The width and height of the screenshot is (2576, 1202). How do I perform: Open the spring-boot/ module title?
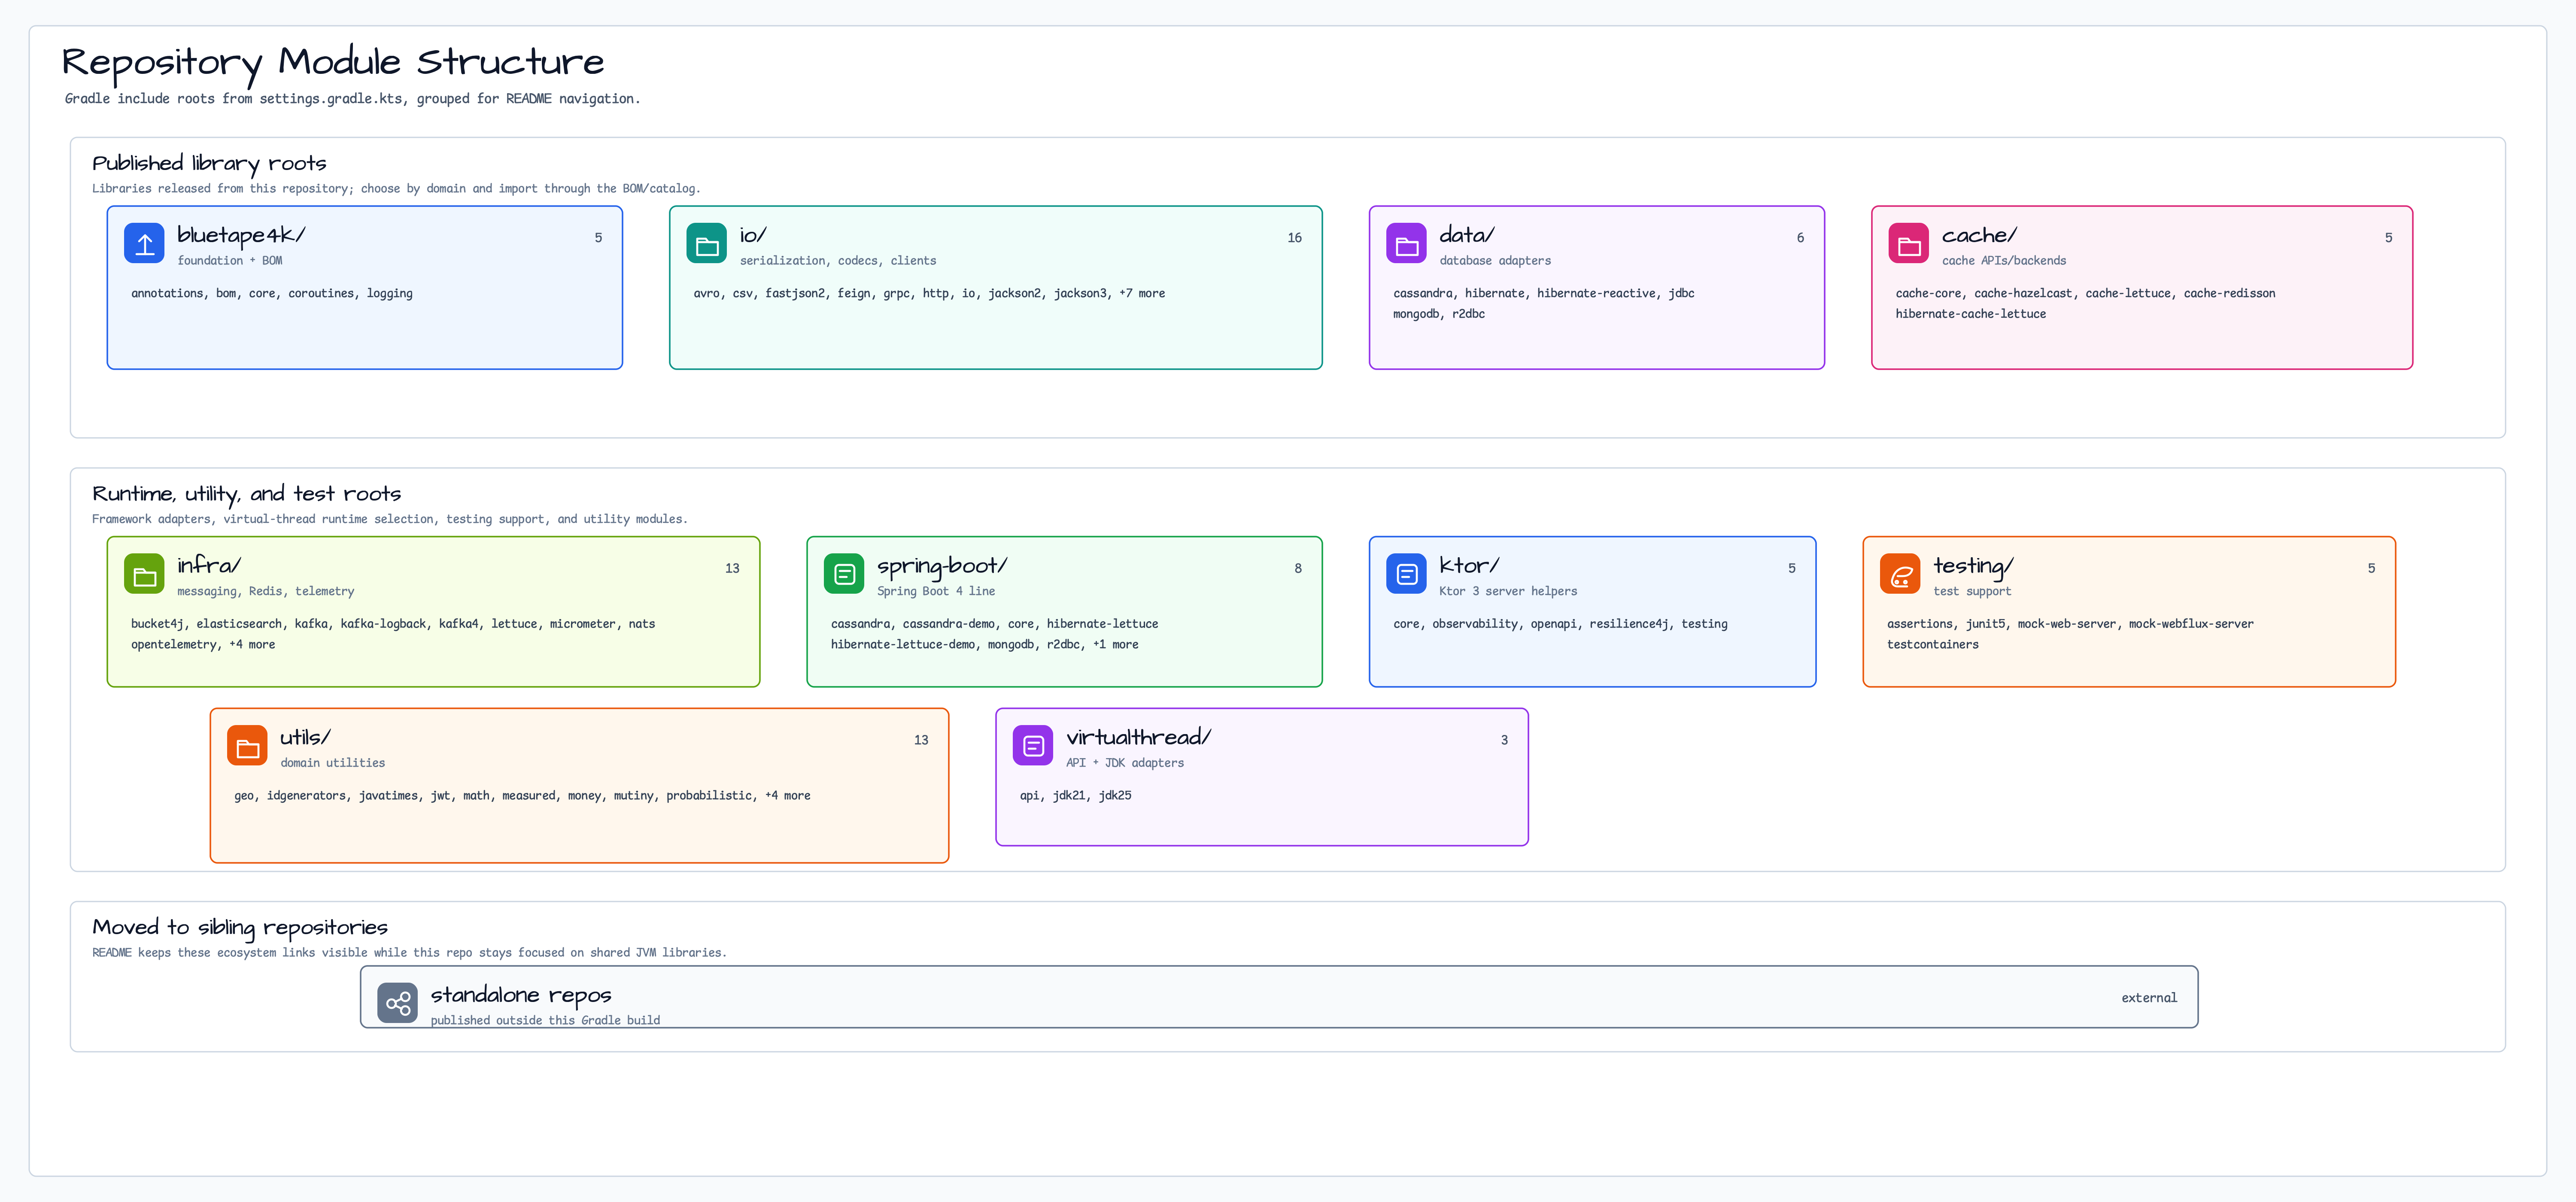(942, 567)
